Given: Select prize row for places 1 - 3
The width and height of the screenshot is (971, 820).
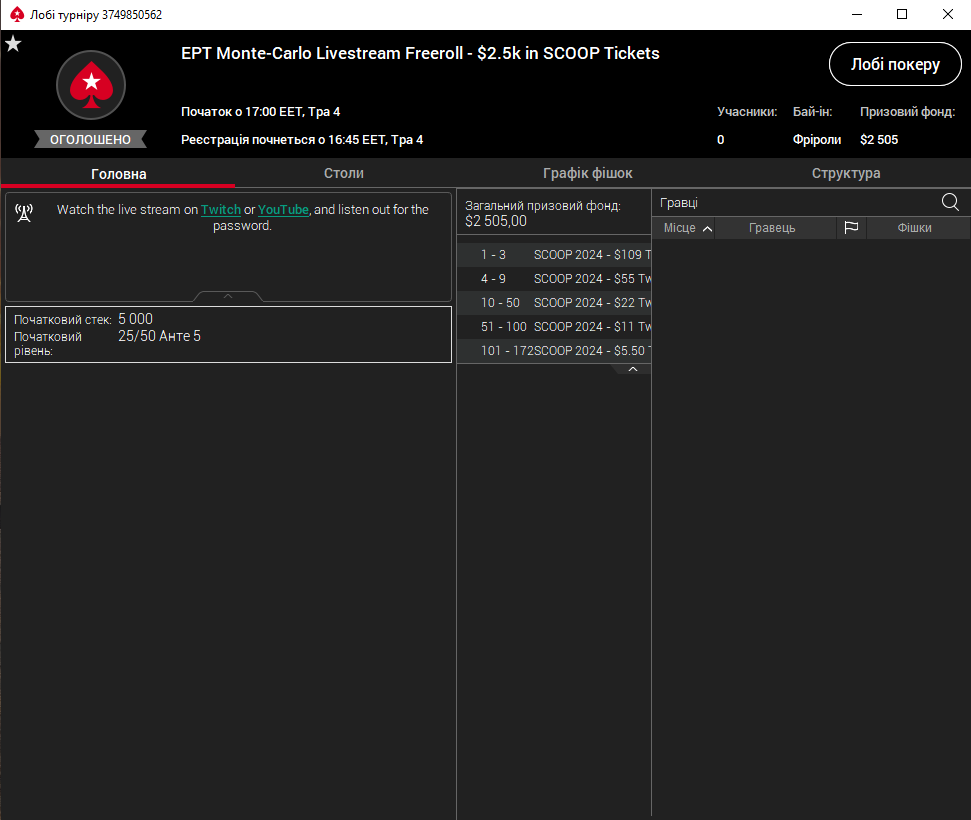Looking at the screenshot, I should click(x=554, y=255).
